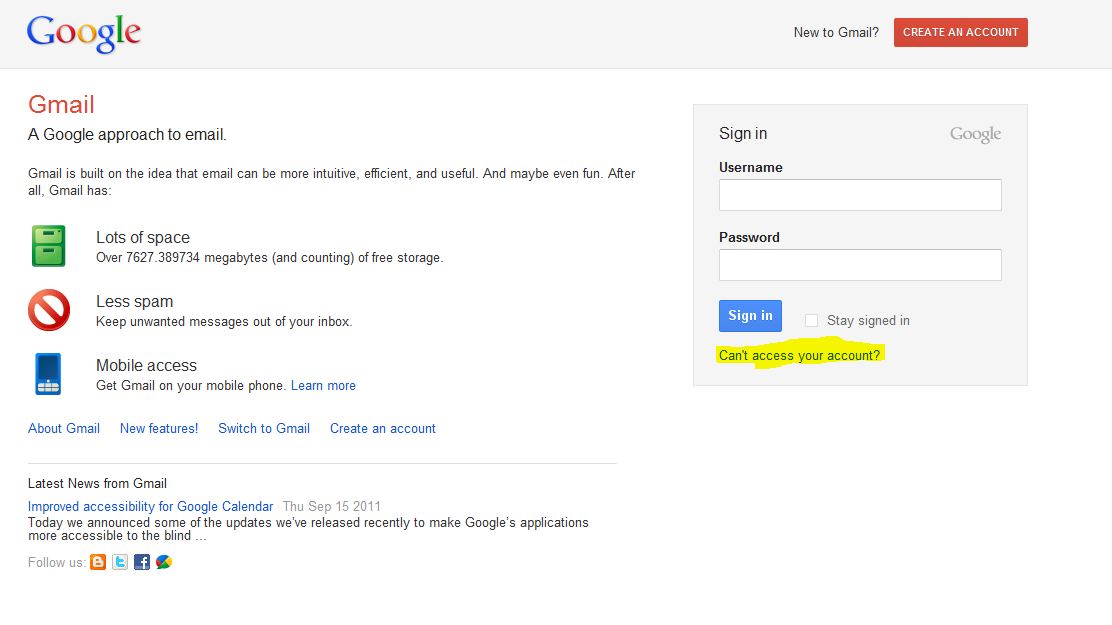Focus the Password input field
Image resolution: width=1112 pixels, height=625 pixels.
(860, 265)
